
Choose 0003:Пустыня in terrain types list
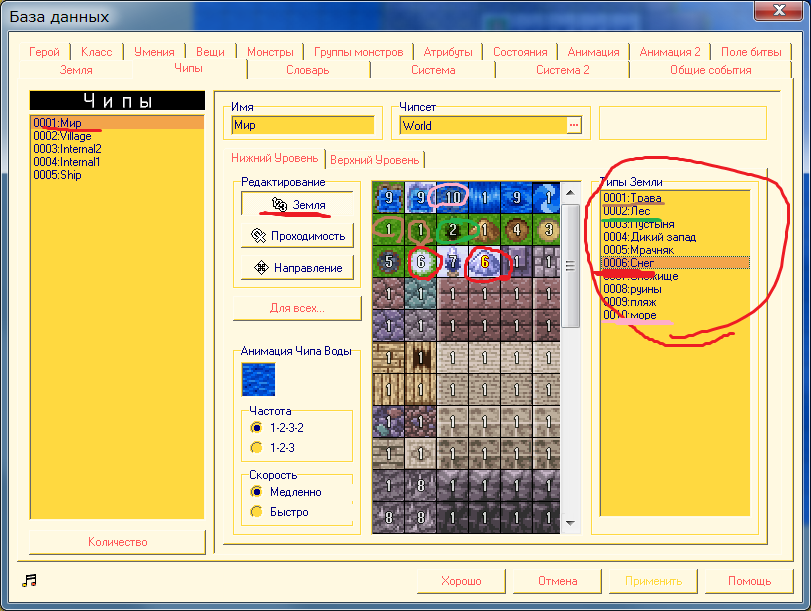(638, 224)
